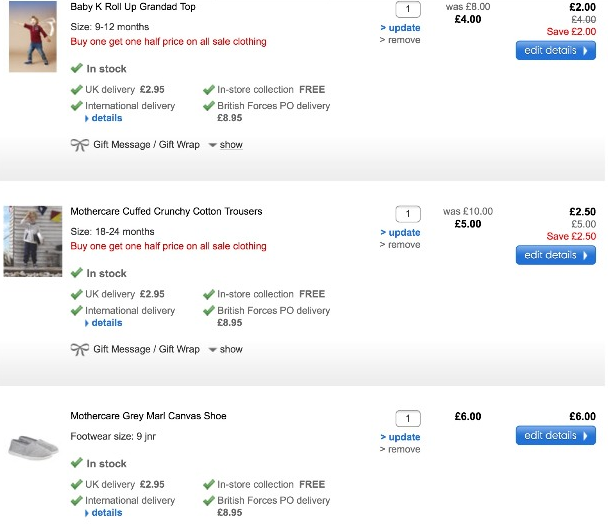Click British Forces PO delivery checkmark for Canvas Shoe
This screenshot has width=608, height=532.
point(208,501)
